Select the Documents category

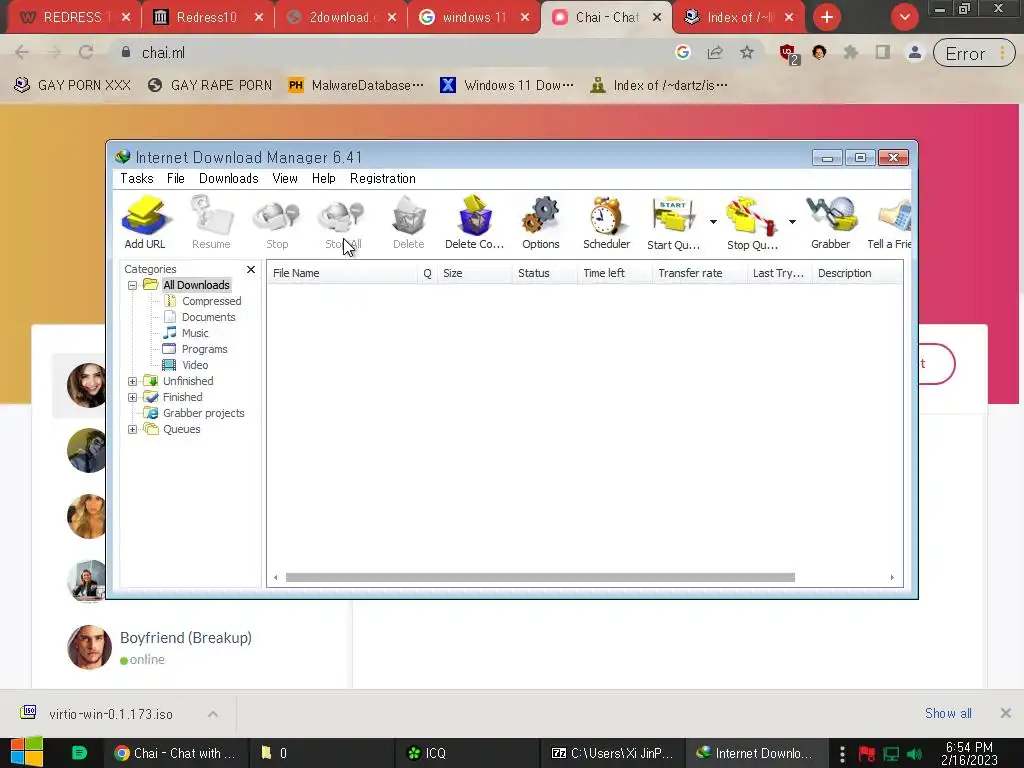208,317
